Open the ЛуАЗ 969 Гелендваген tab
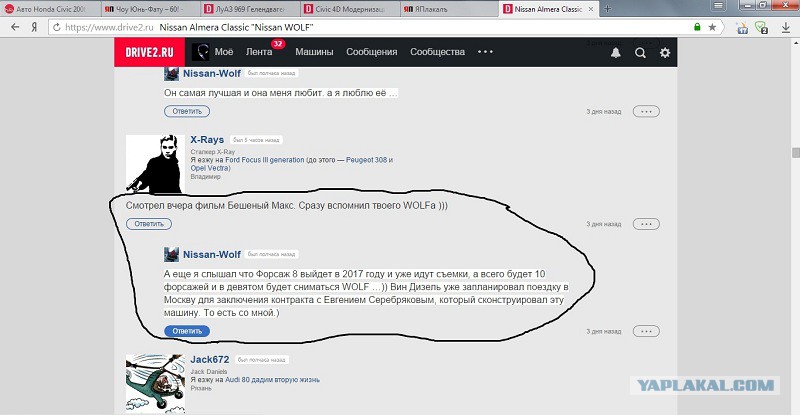The height and width of the screenshot is (415, 800). tap(249, 9)
